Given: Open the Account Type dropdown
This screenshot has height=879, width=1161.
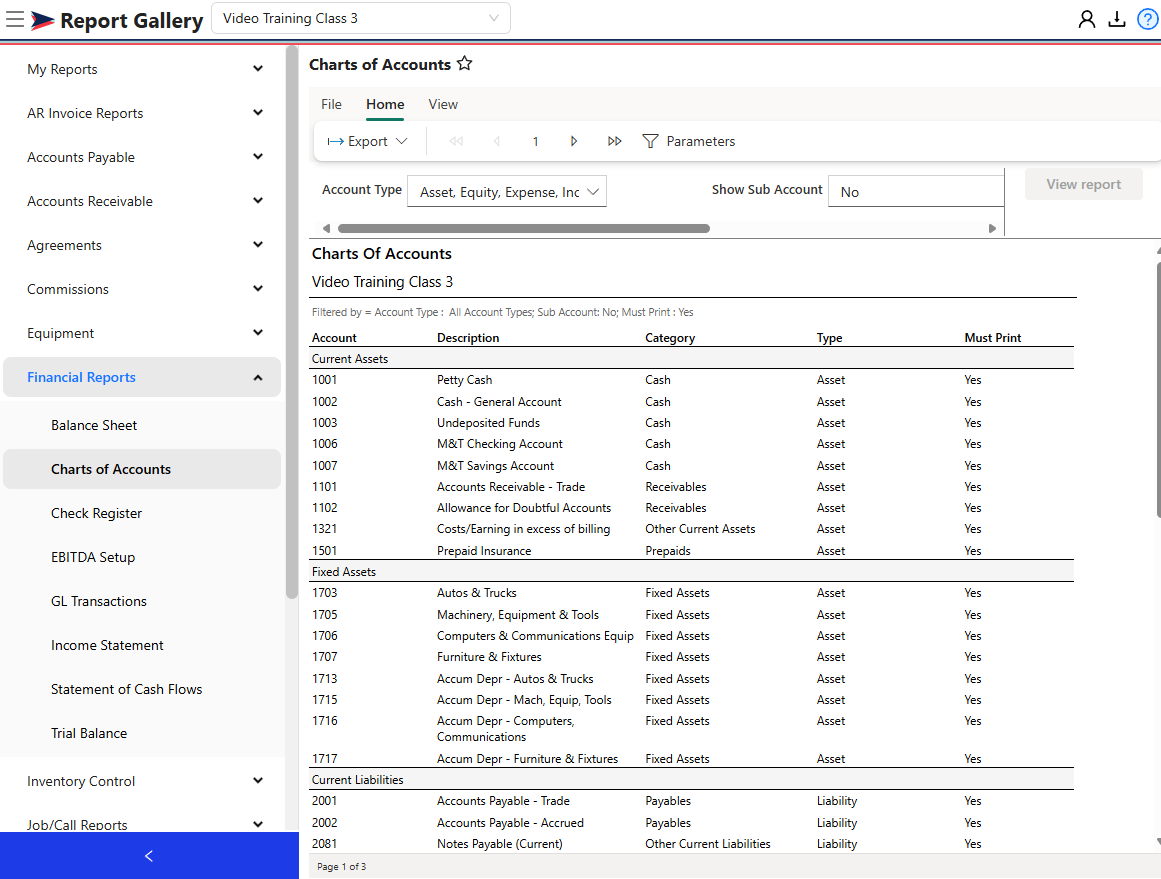Looking at the screenshot, I should click(507, 192).
